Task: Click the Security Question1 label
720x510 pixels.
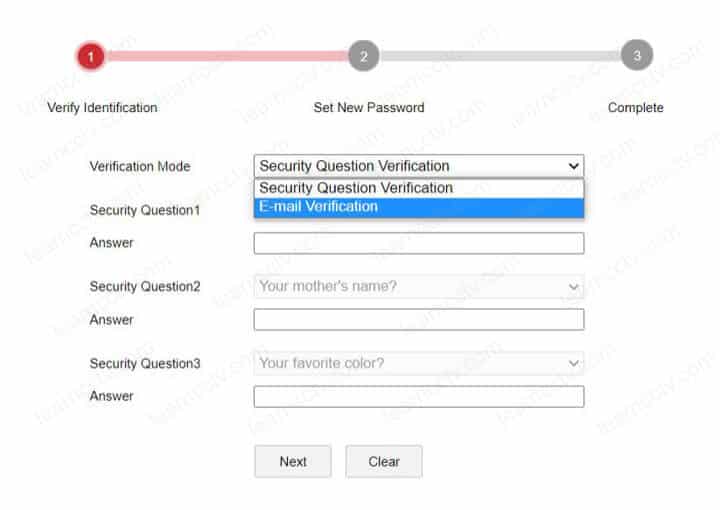Action: click(x=145, y=210)
